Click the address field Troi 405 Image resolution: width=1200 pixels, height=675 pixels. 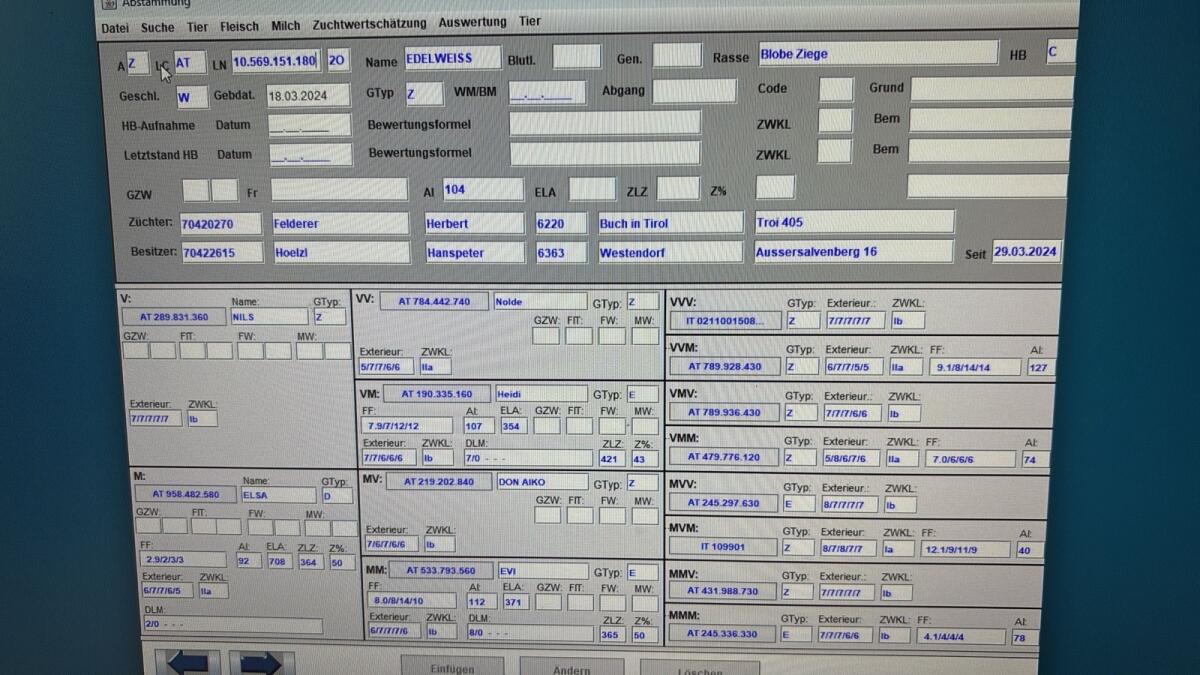pyautogui.click(x=854, y=221)
